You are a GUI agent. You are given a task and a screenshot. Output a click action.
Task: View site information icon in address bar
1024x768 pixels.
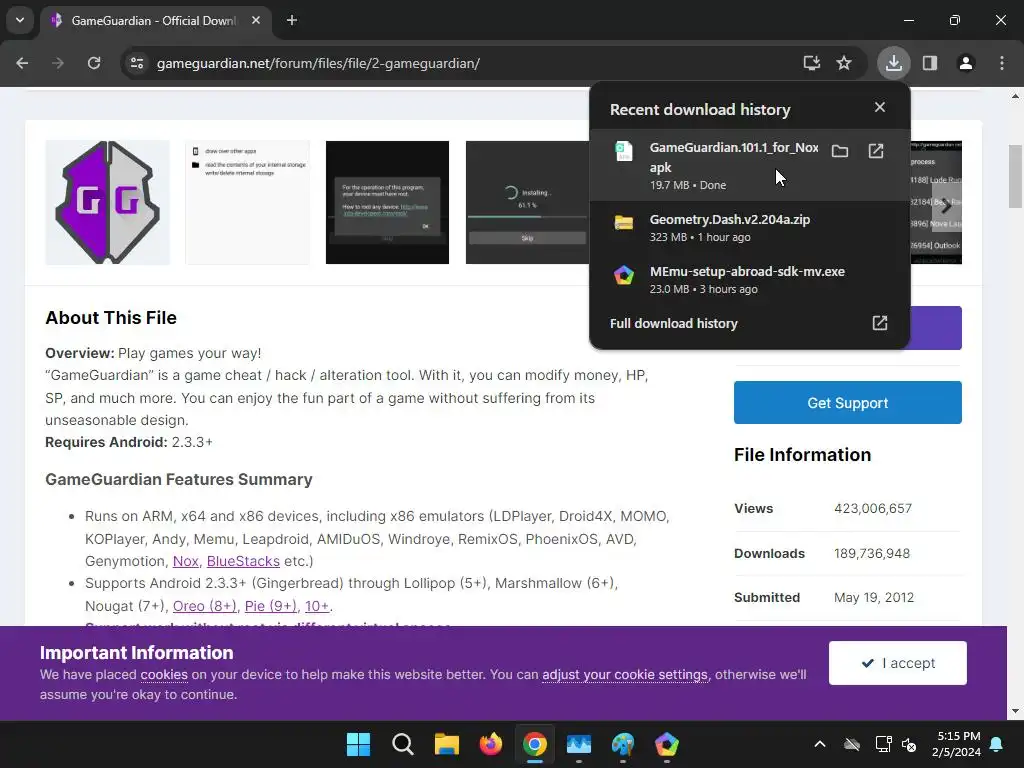pyautogui.click(x=137, y=63)
